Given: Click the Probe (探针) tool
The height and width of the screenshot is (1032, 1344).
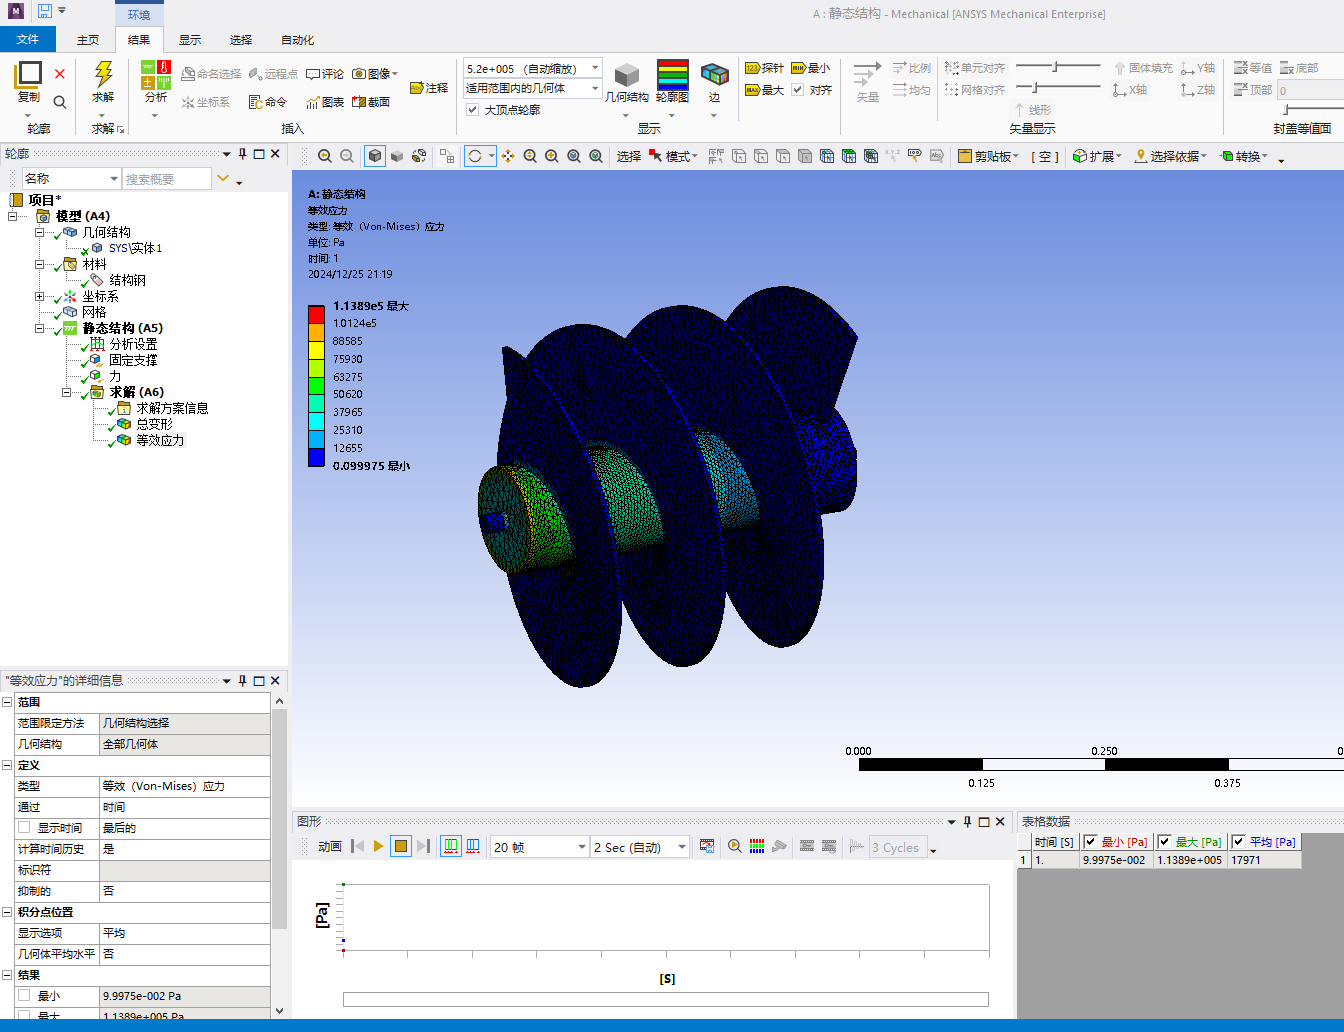Looking at the screenshot, I should point(764,68).
